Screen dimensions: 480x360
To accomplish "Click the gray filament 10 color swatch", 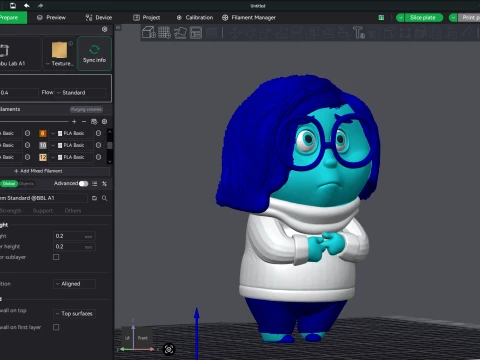I will [x=43, y=145].
